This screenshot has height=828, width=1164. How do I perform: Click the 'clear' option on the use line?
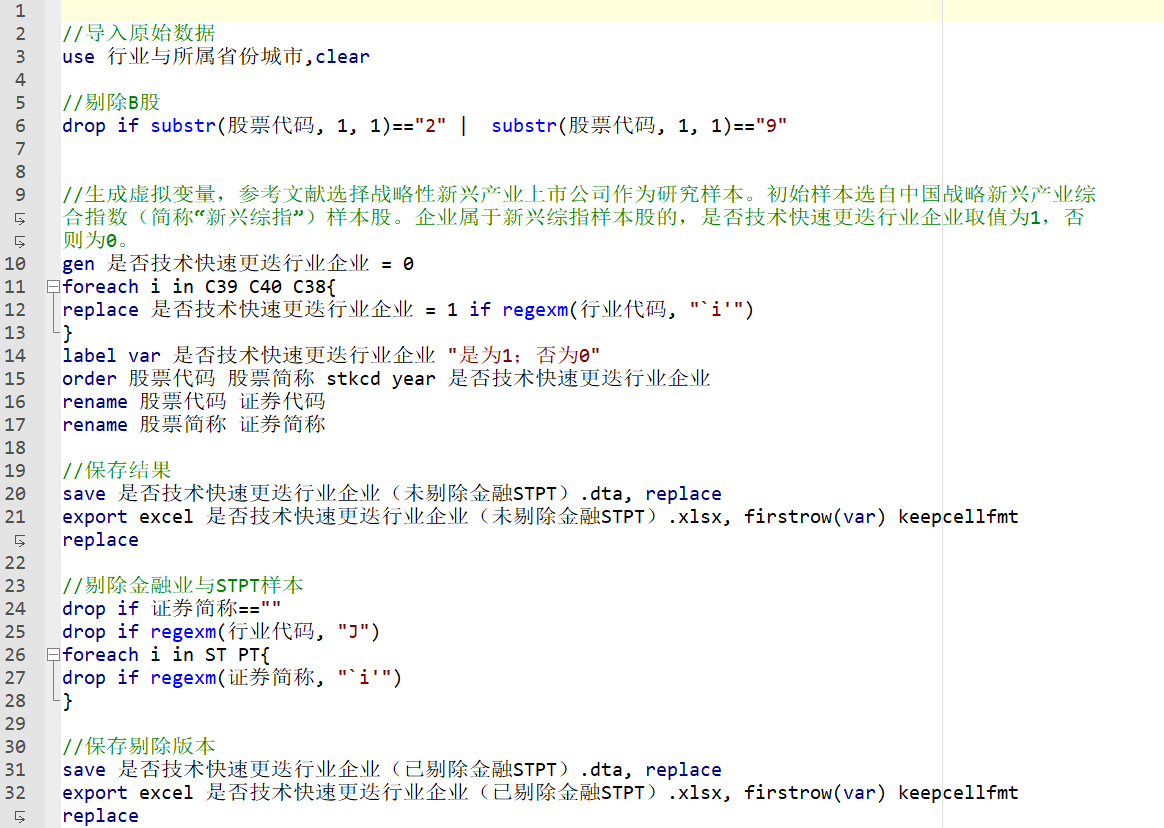pyautogui.click(x=343, y=57)
